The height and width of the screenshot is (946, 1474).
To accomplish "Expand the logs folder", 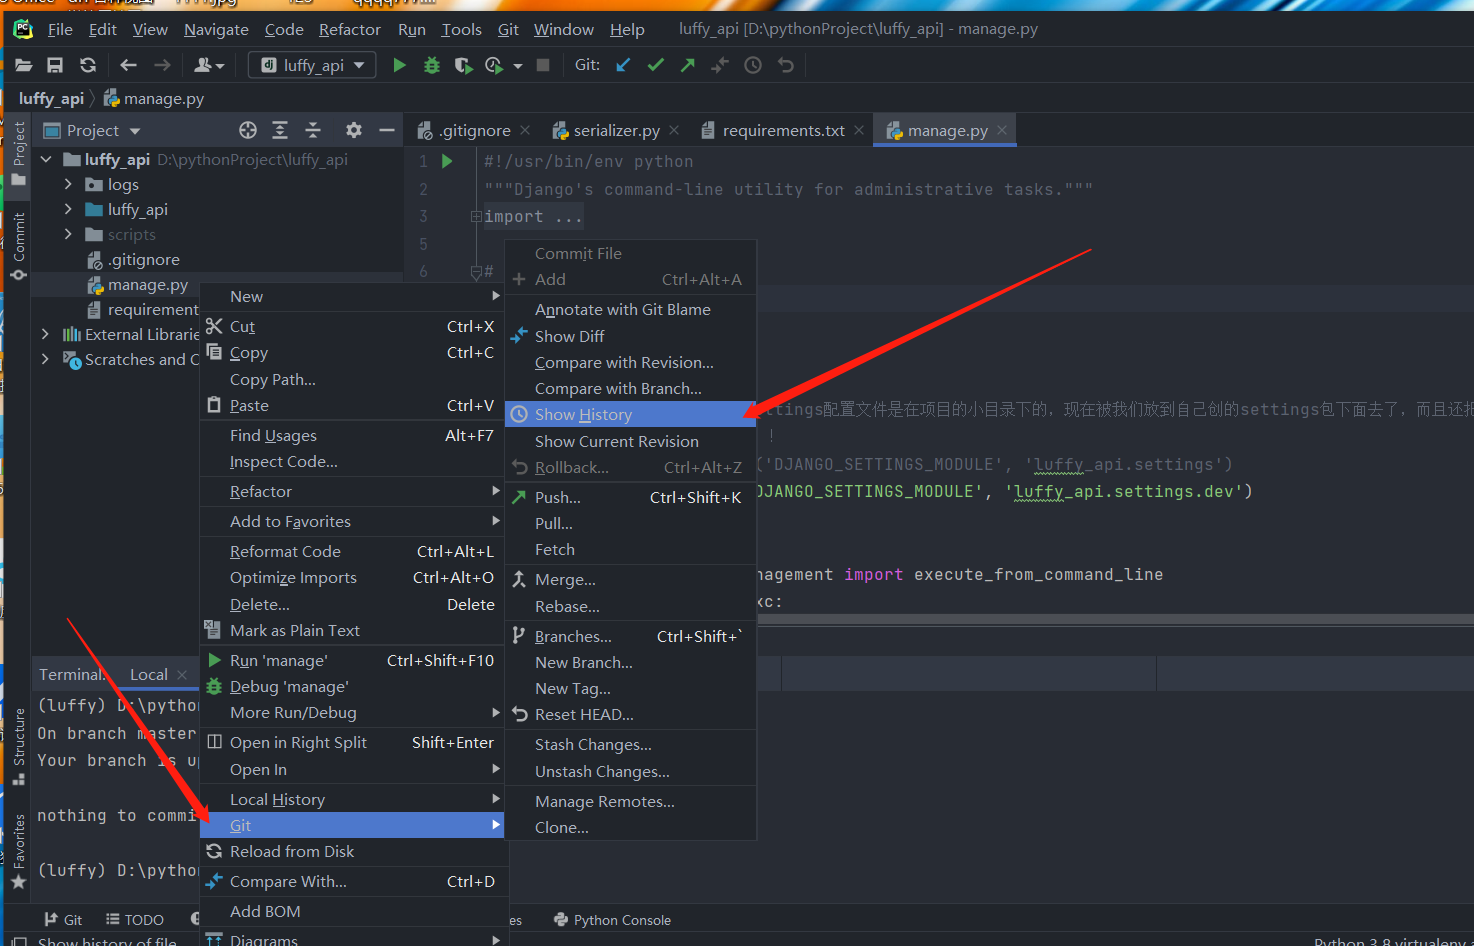I will click(x=68, y=184).
